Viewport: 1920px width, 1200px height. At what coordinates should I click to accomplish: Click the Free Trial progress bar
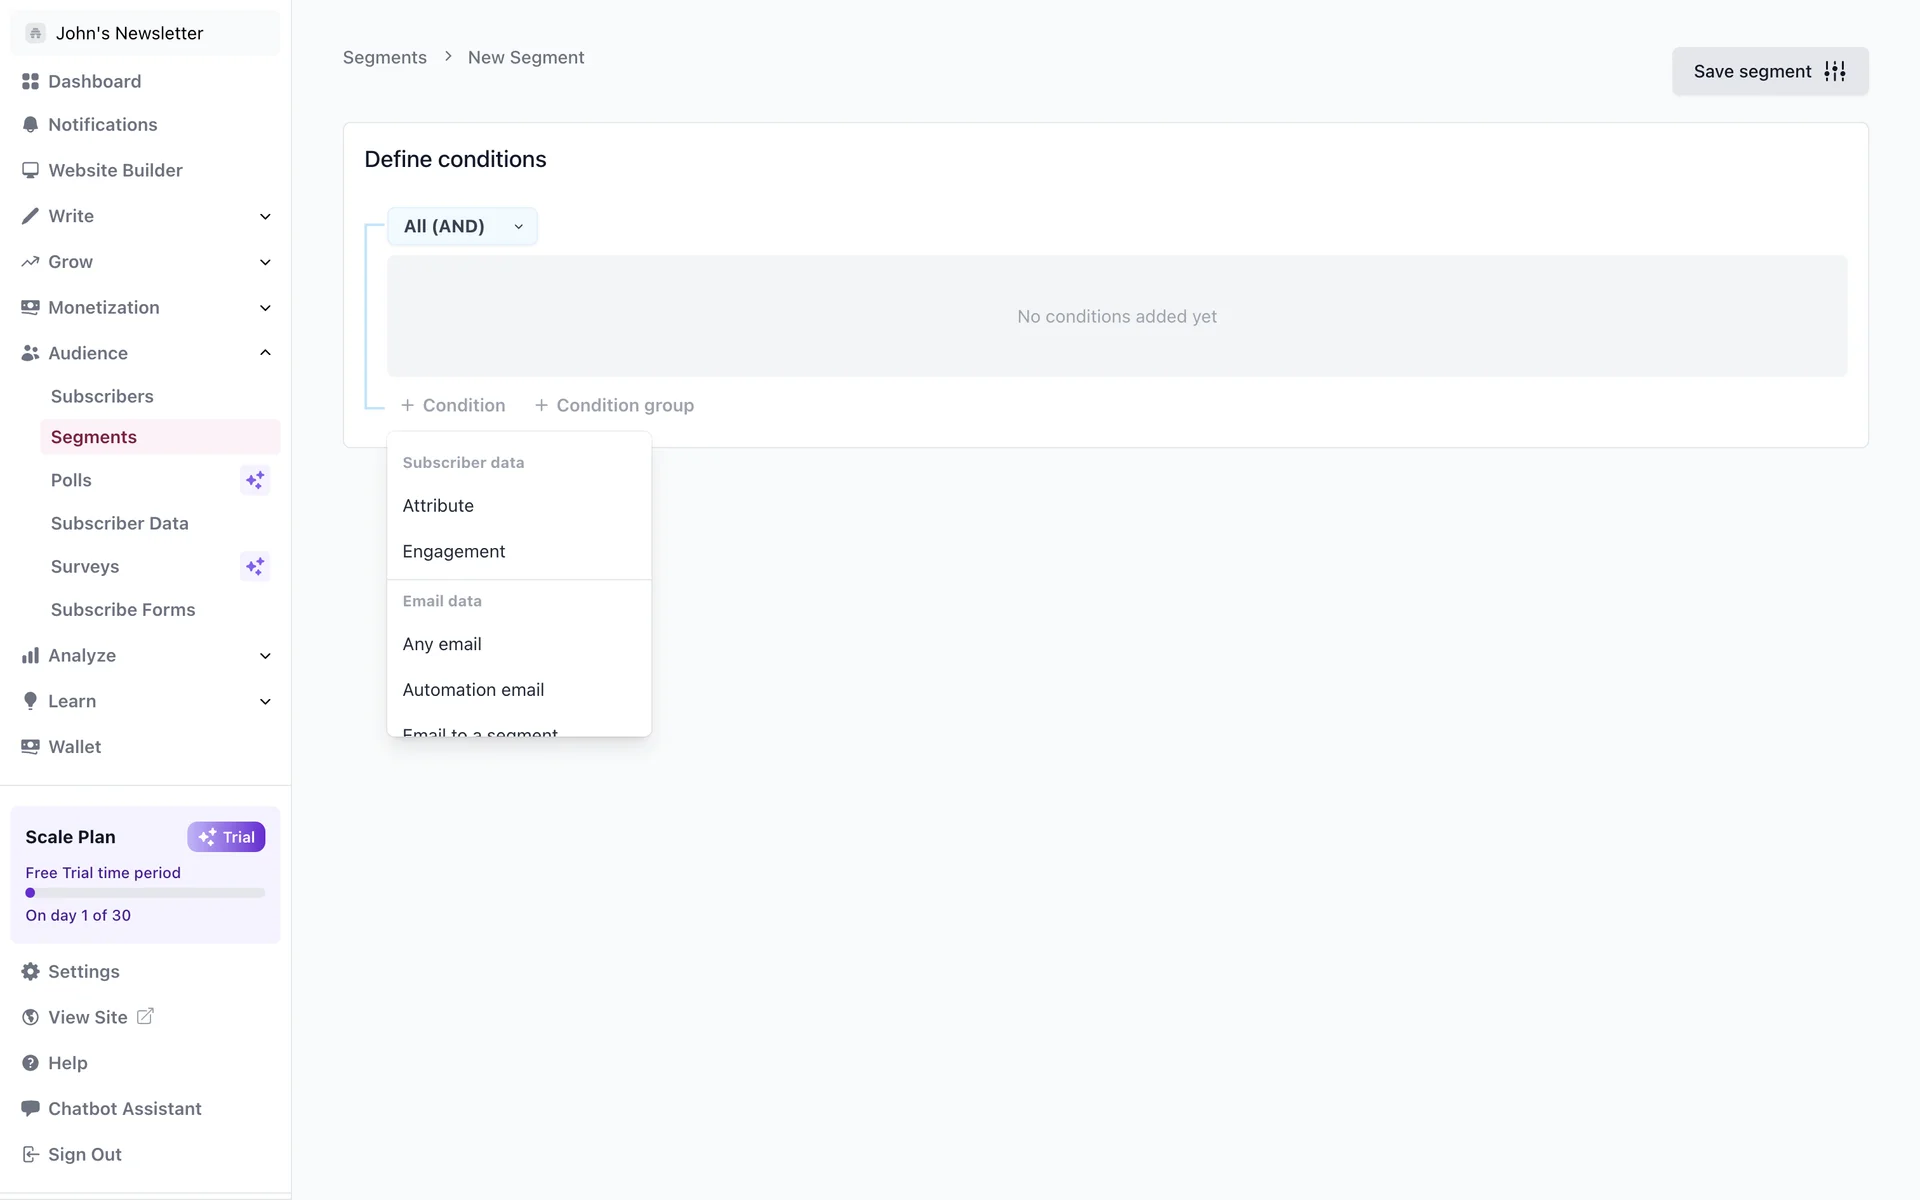pos(145,893)
